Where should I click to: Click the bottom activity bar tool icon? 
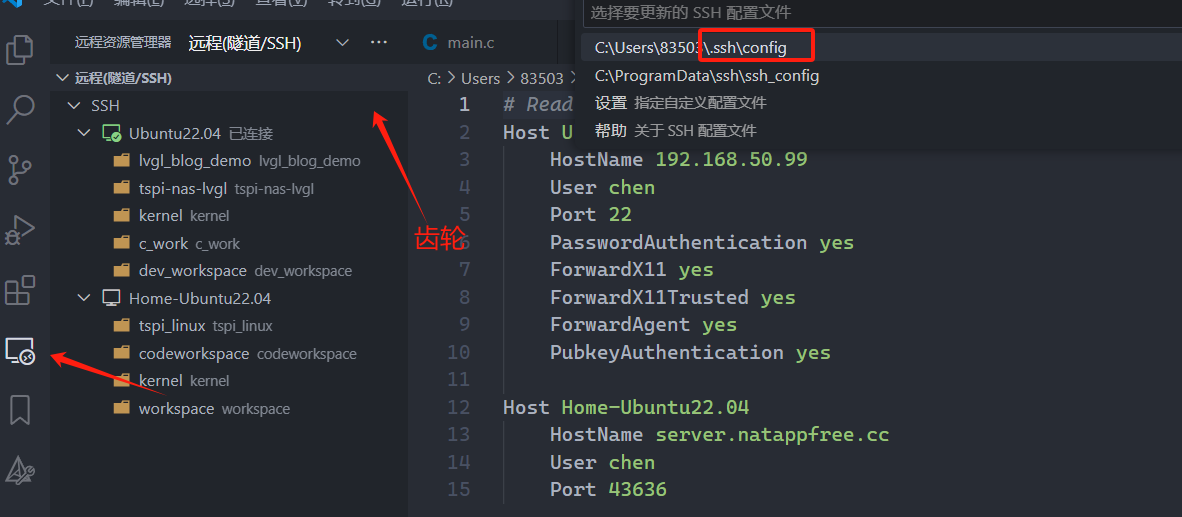(x=20, y=470)
